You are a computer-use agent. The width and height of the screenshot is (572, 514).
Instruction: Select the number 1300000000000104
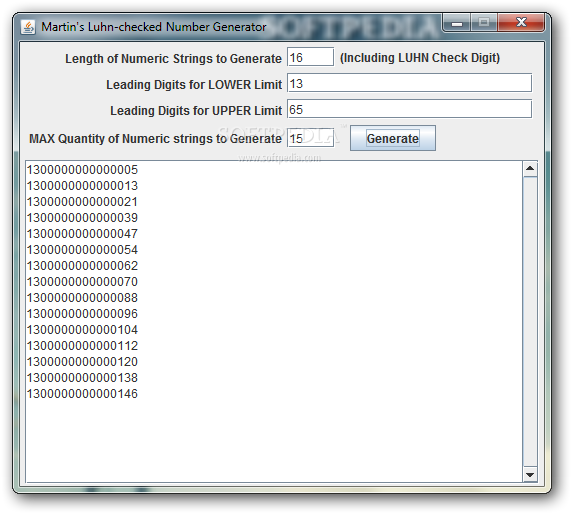tap(82, 330)
